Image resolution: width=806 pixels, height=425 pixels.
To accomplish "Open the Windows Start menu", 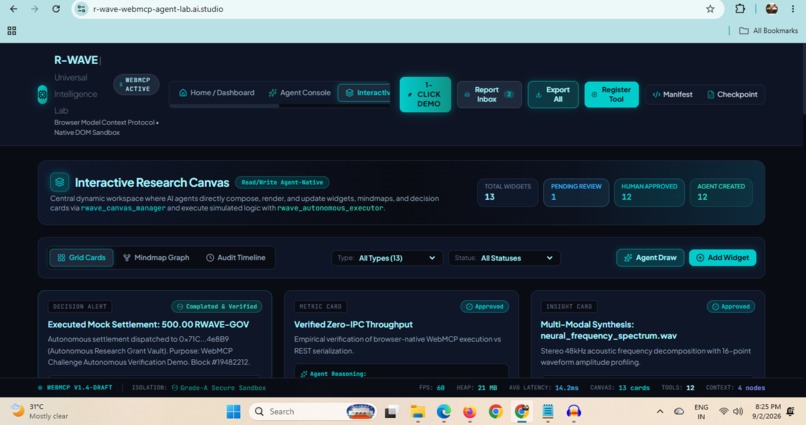I will tap(233, 411).
